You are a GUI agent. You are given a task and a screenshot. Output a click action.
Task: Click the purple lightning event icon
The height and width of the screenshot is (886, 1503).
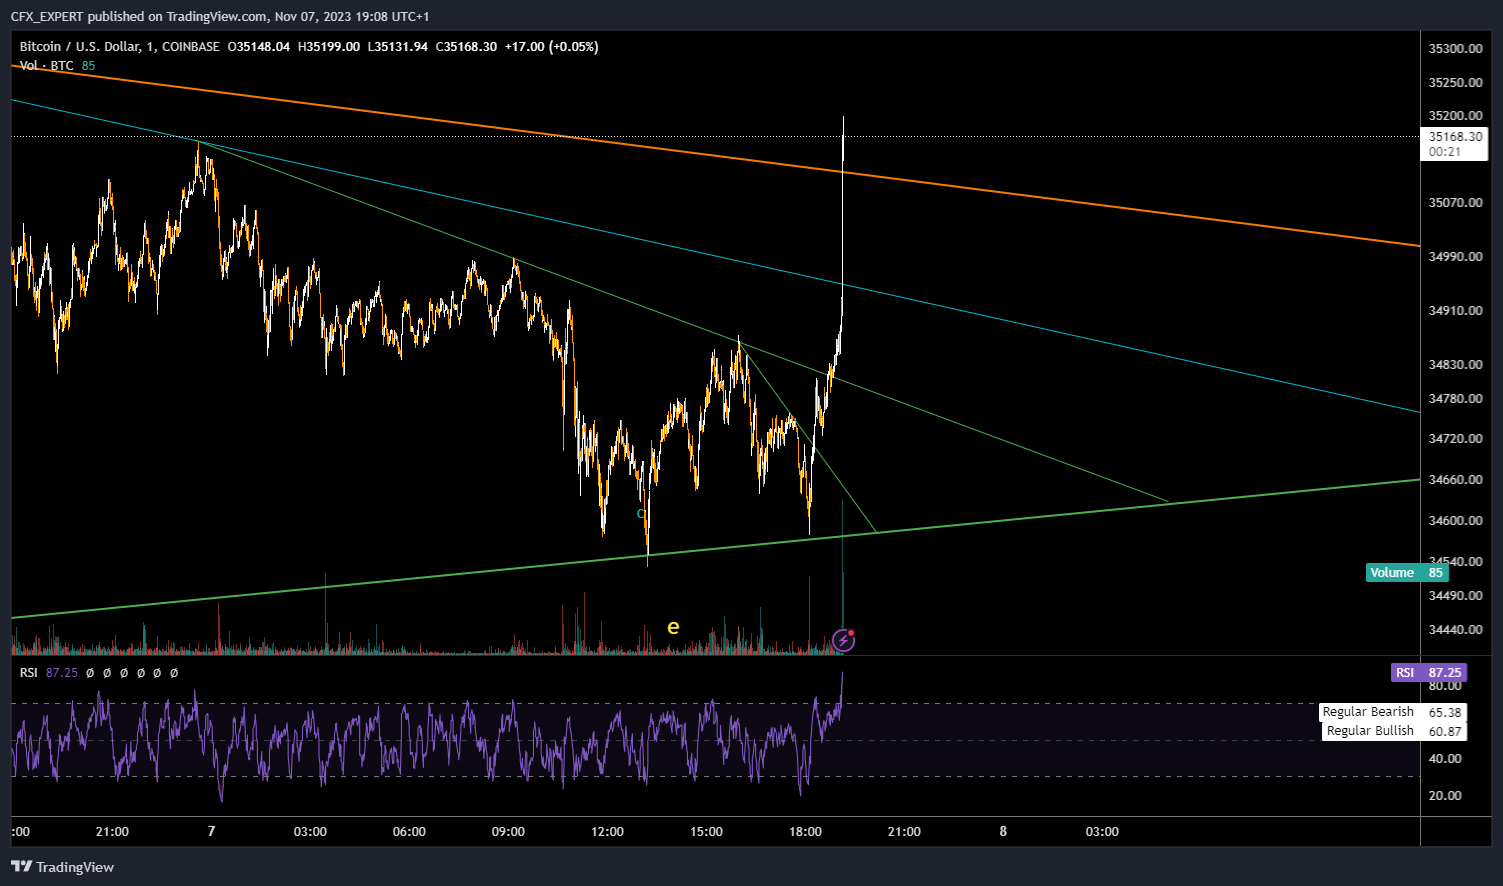pos(844,640)
